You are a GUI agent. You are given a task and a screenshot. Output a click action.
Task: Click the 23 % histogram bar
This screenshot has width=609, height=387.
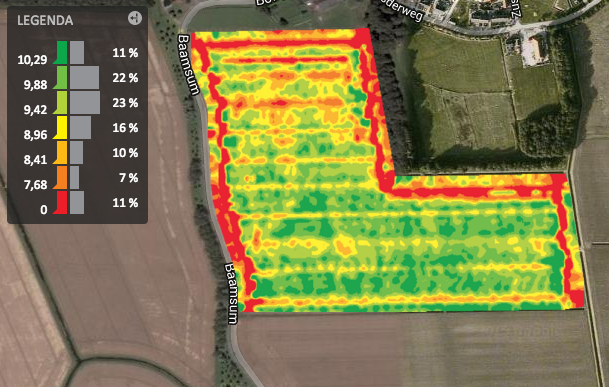pyautogui.click(x=85, y=103)
